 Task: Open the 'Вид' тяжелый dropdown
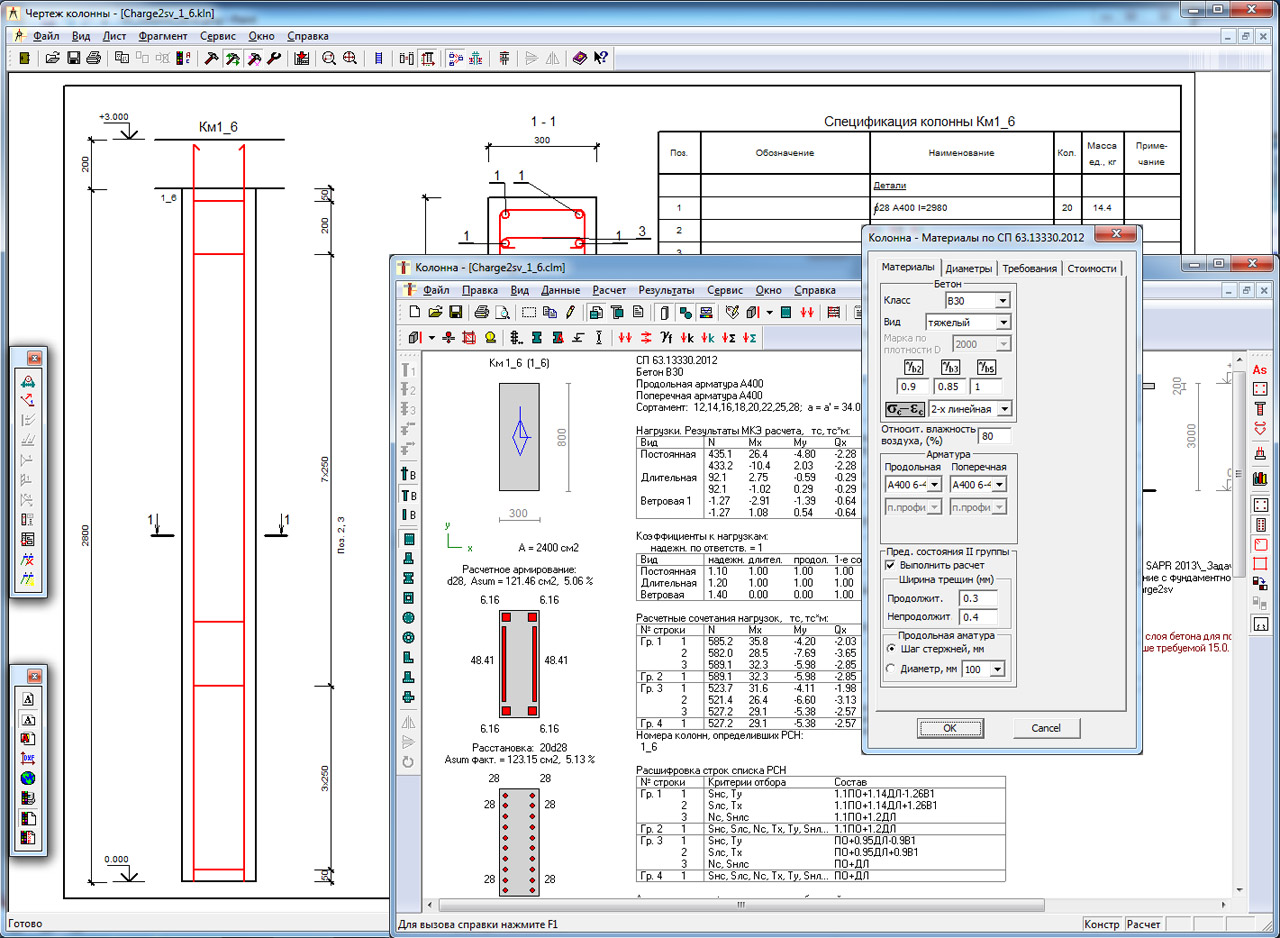pyautogui.click(x=1003, y=322)
